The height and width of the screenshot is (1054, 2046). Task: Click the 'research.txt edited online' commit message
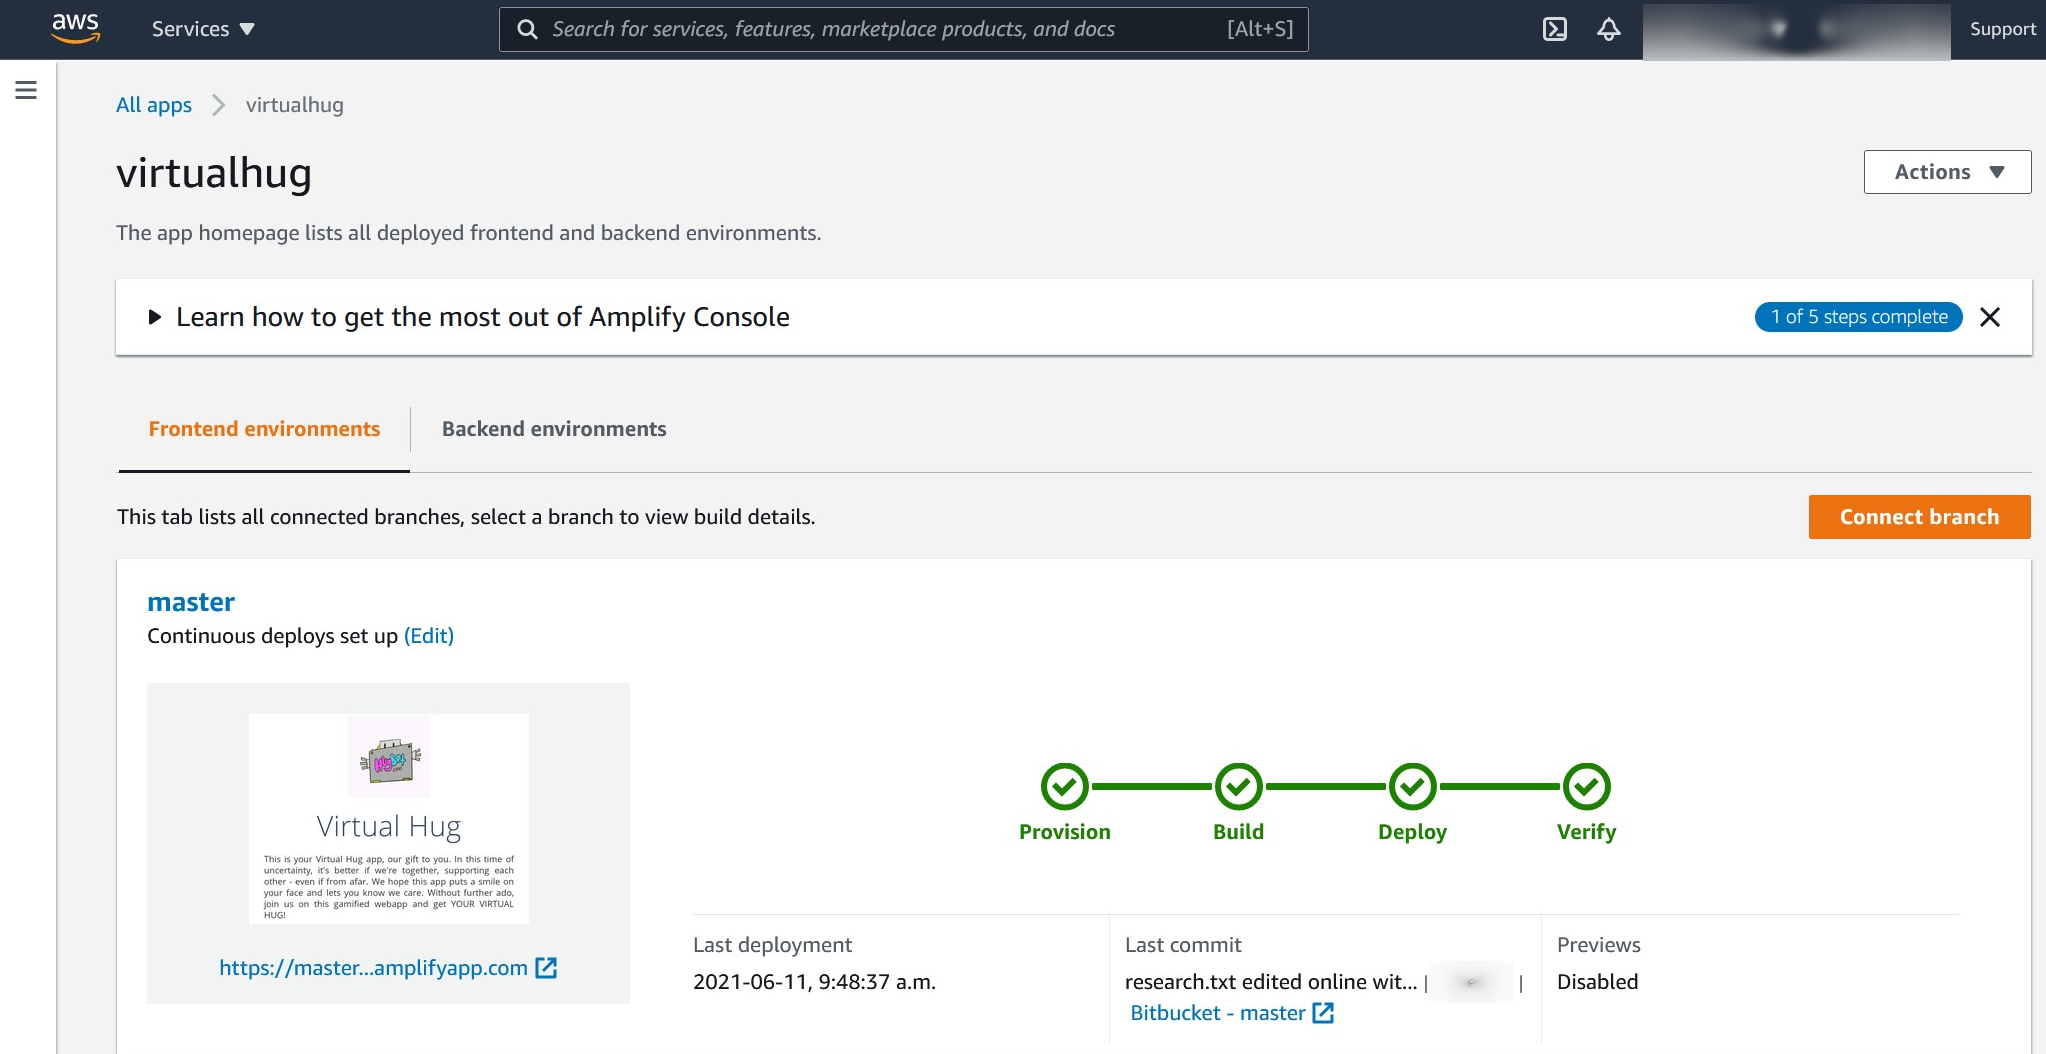coord(1271,982)
